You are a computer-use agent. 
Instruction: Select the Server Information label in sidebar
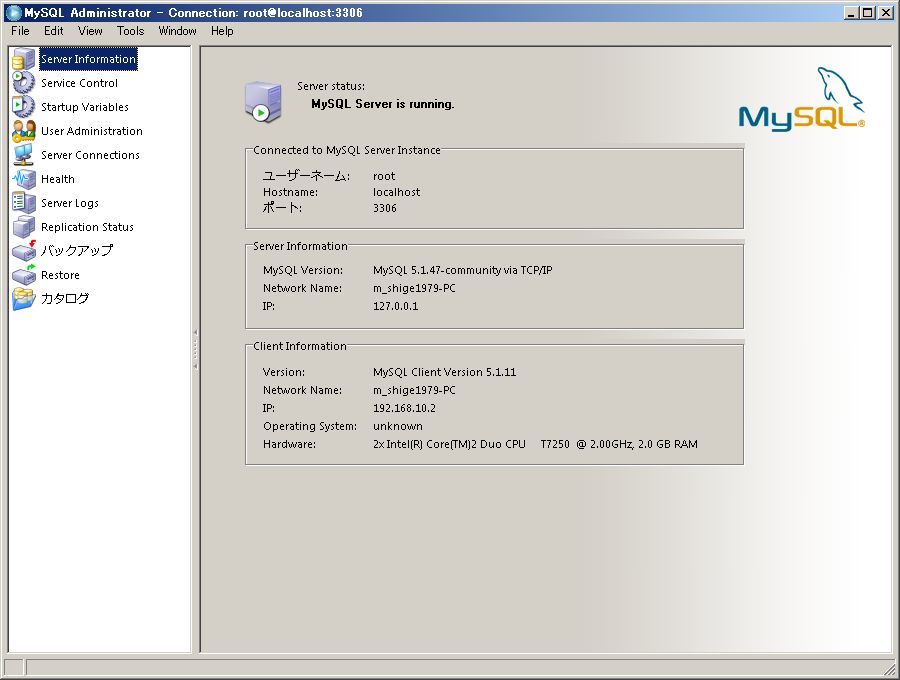tap(88, 59)
